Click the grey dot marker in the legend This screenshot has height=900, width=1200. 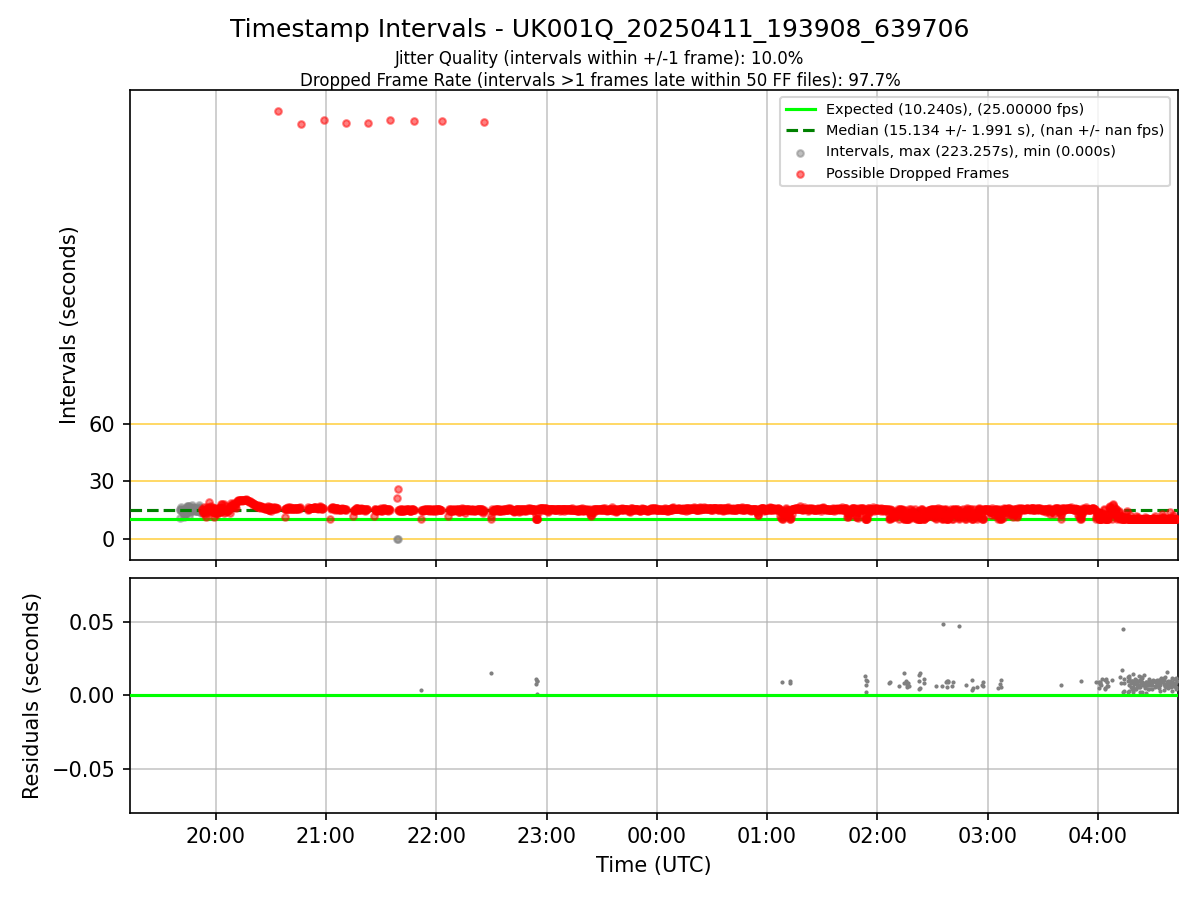point(802,153)
